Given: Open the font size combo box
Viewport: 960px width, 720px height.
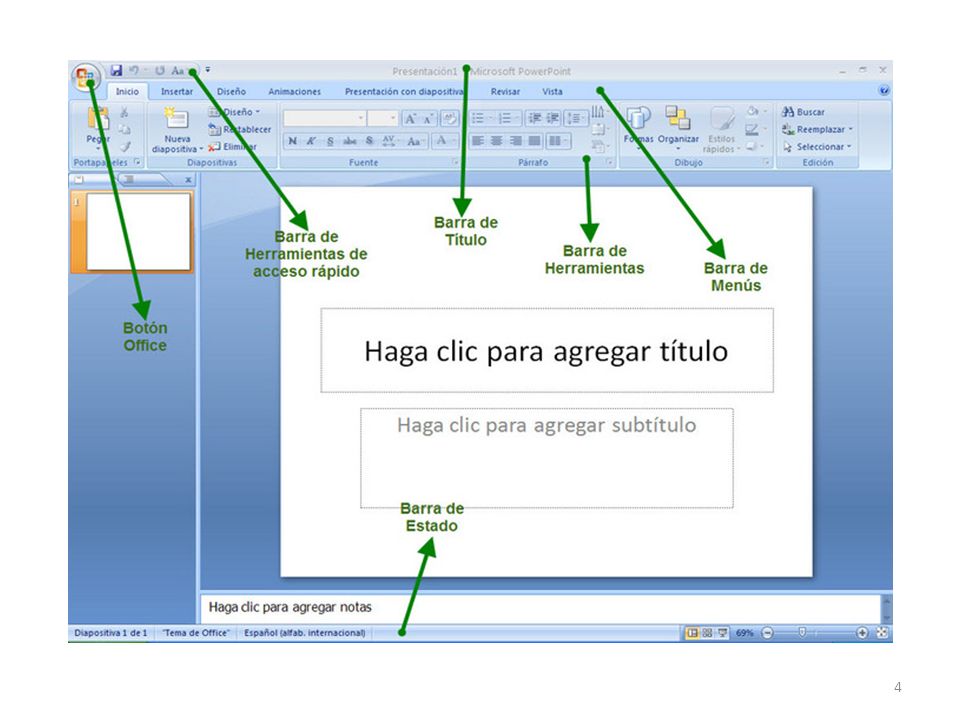Looking at the screenshot, I should (x=383, y=118).
